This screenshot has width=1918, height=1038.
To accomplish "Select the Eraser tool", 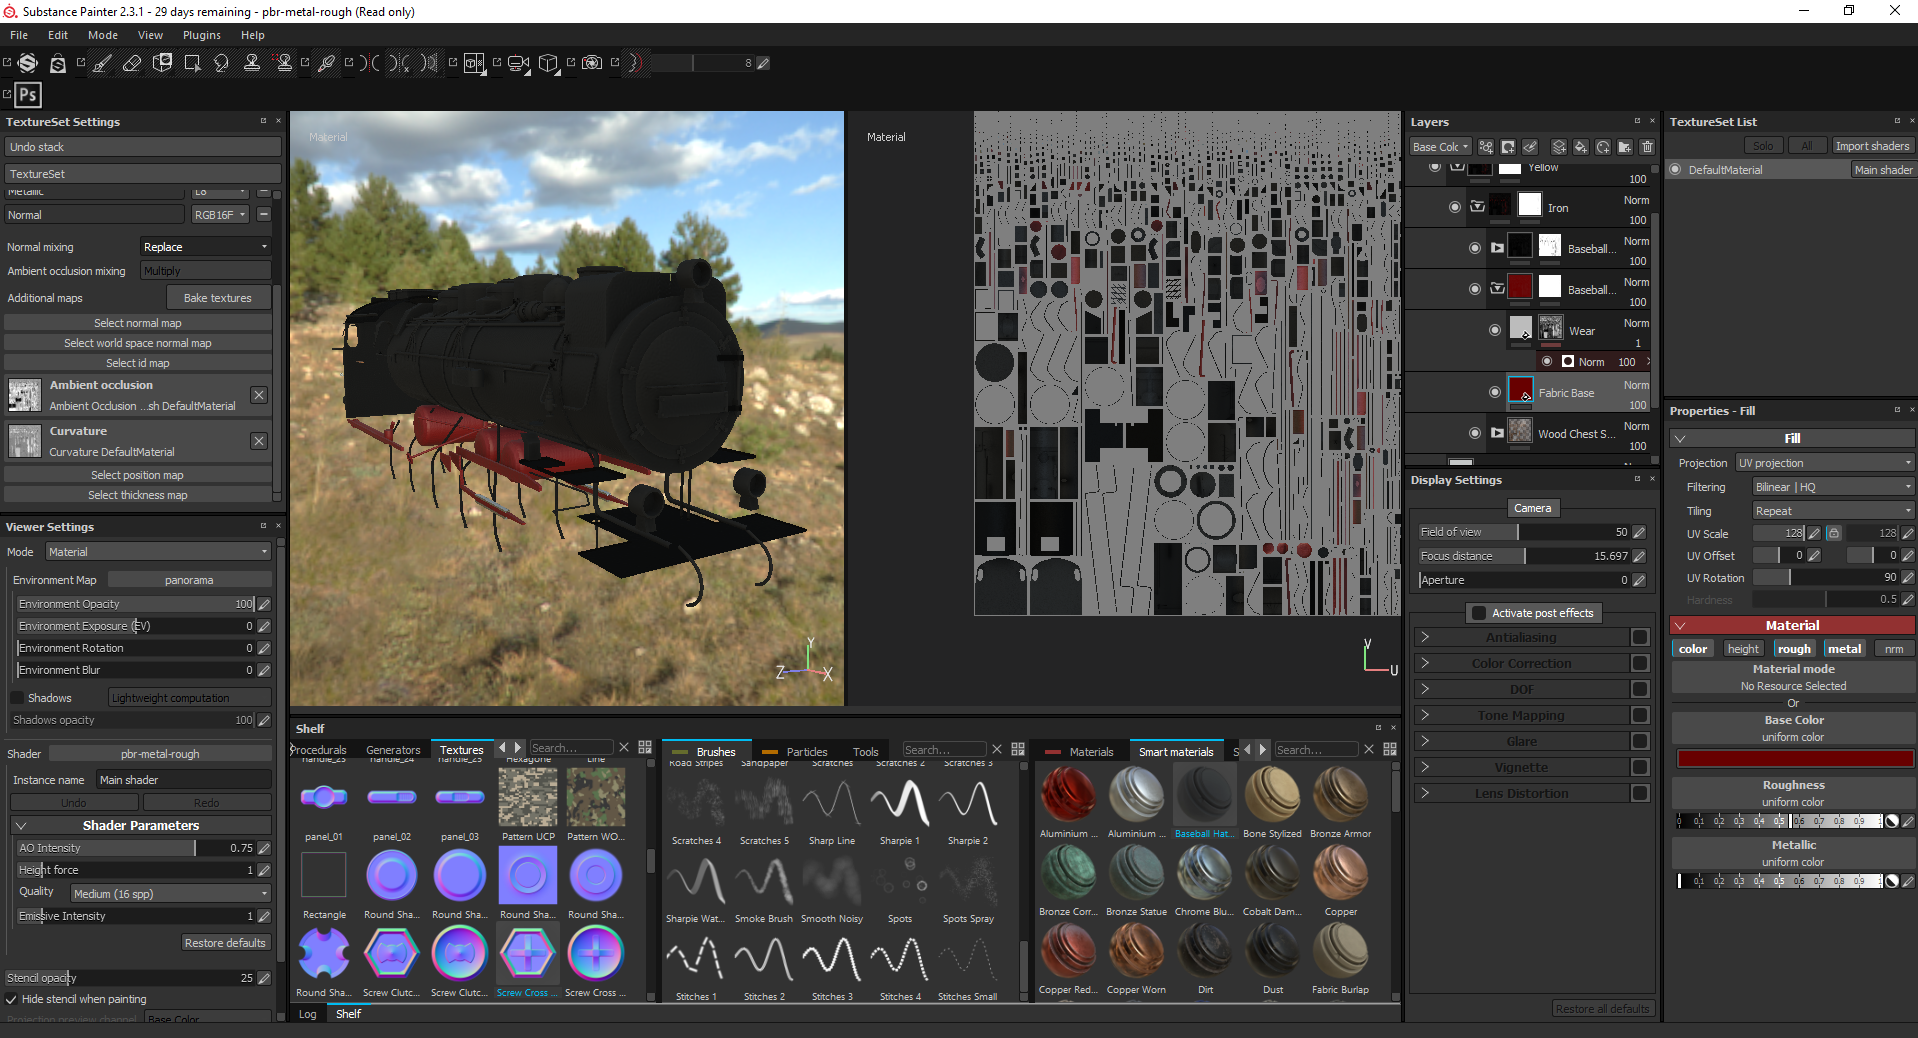I will tap(132, 63).
